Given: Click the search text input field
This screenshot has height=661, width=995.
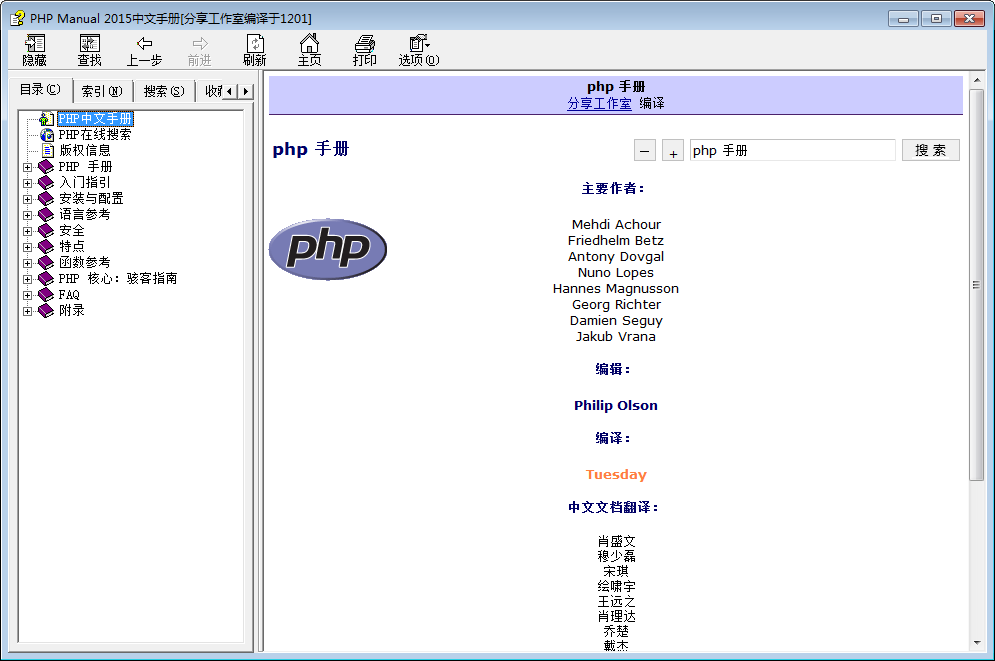Looking at the screenshot, I should pos(792,150).
